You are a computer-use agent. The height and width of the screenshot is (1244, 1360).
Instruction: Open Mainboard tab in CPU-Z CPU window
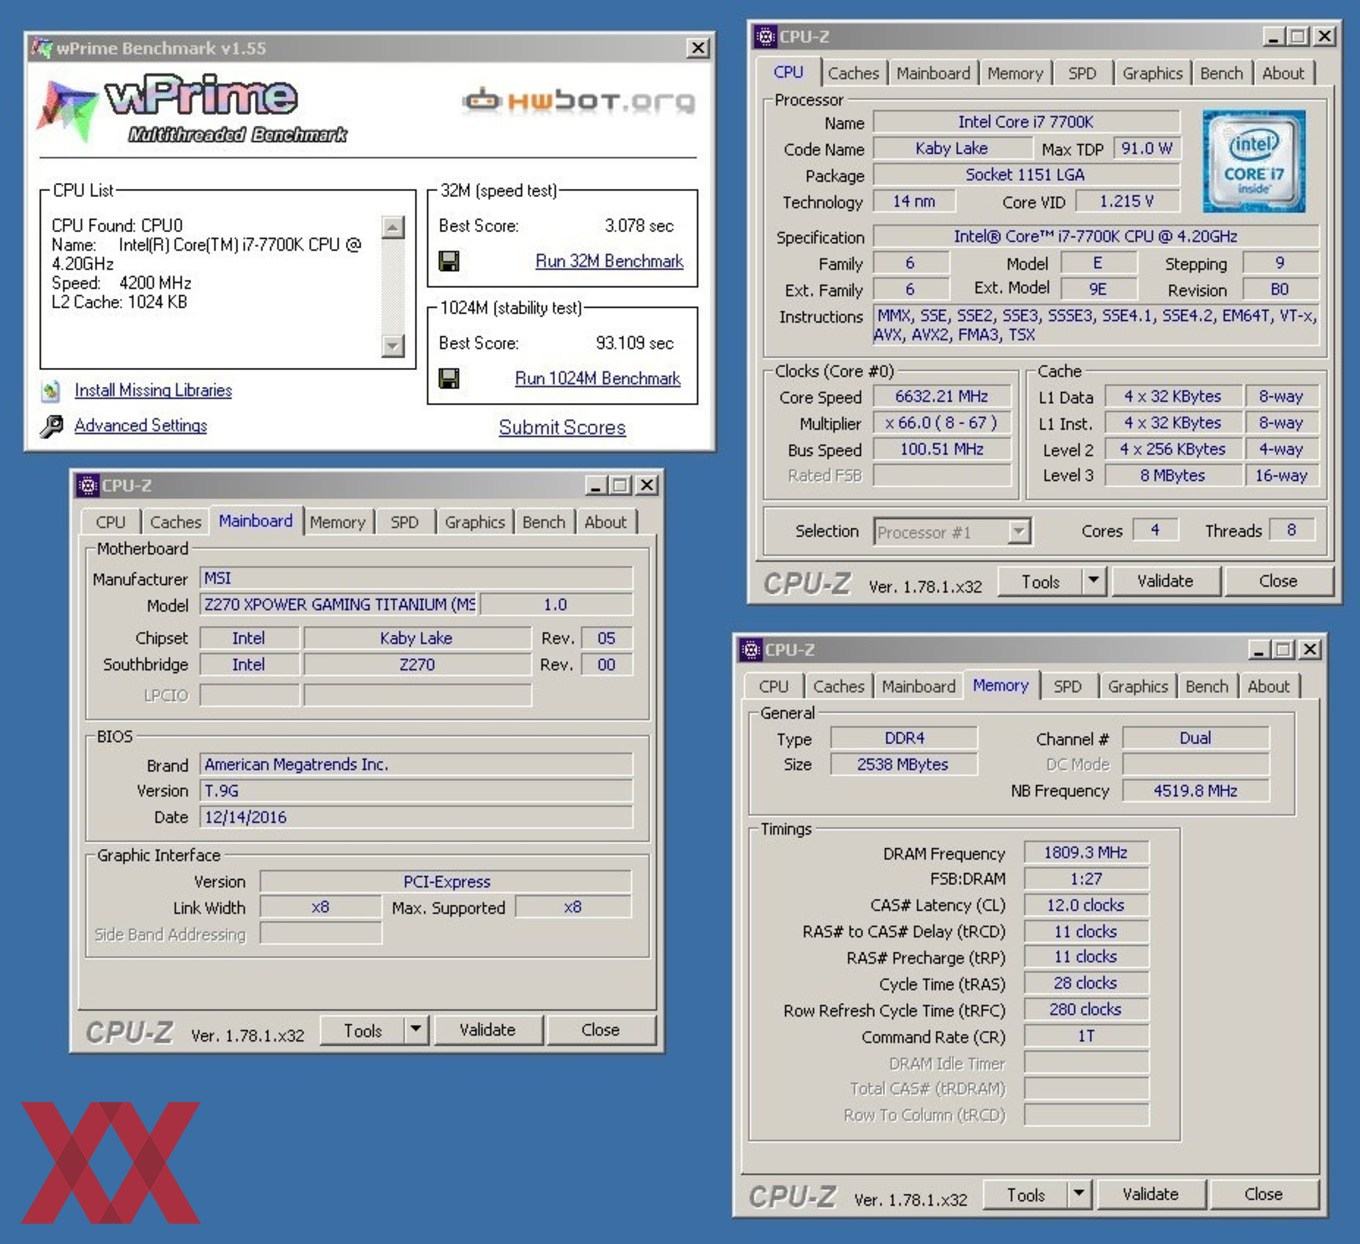pyautogui.click(x=933, y=73)
